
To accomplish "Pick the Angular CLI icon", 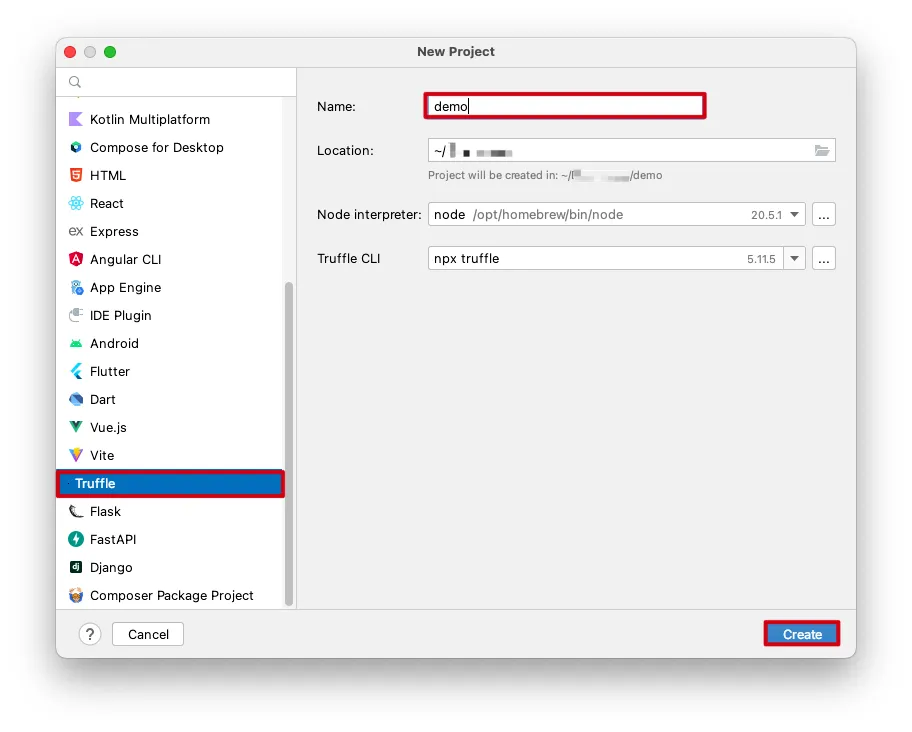I will [76, 259].
